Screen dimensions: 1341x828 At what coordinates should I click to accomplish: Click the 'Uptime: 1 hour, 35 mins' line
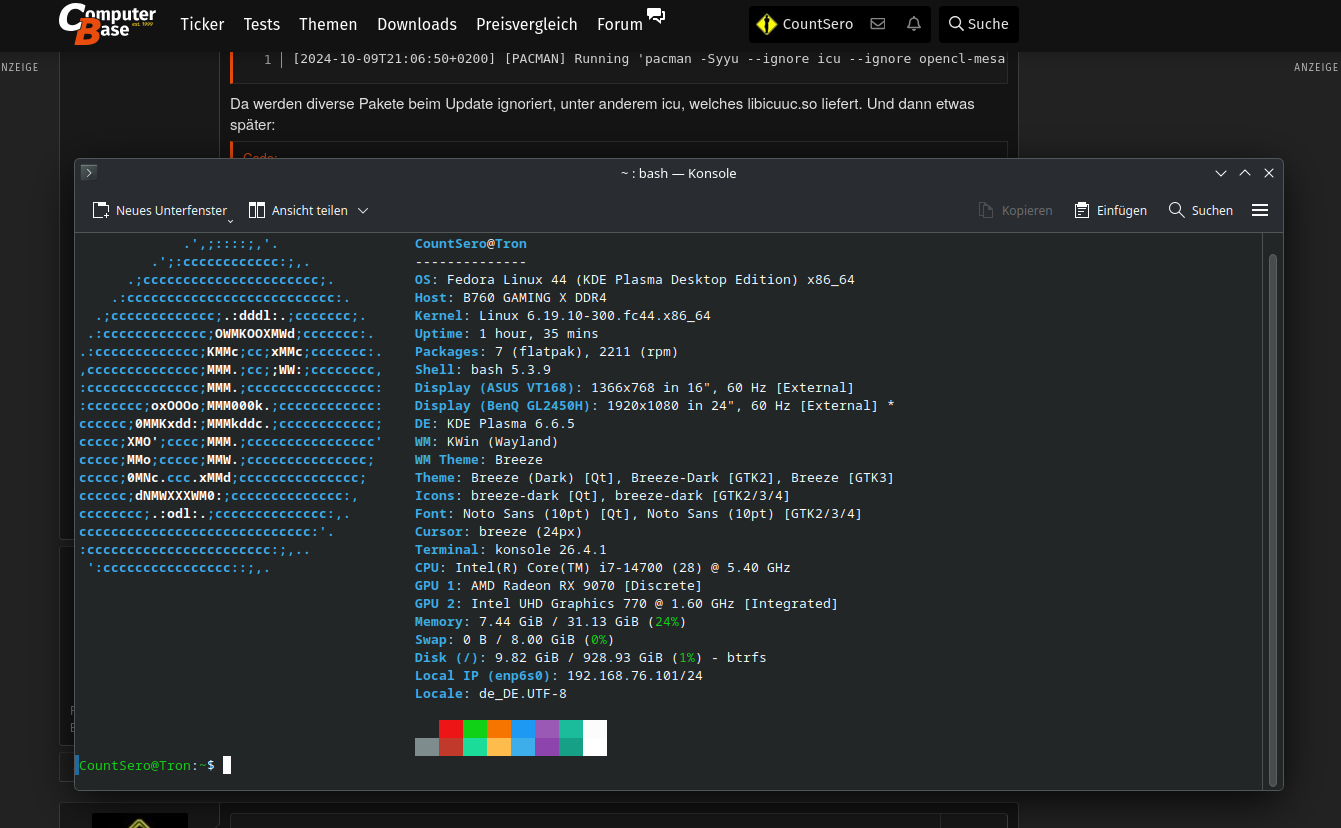(x=507, y=333)
